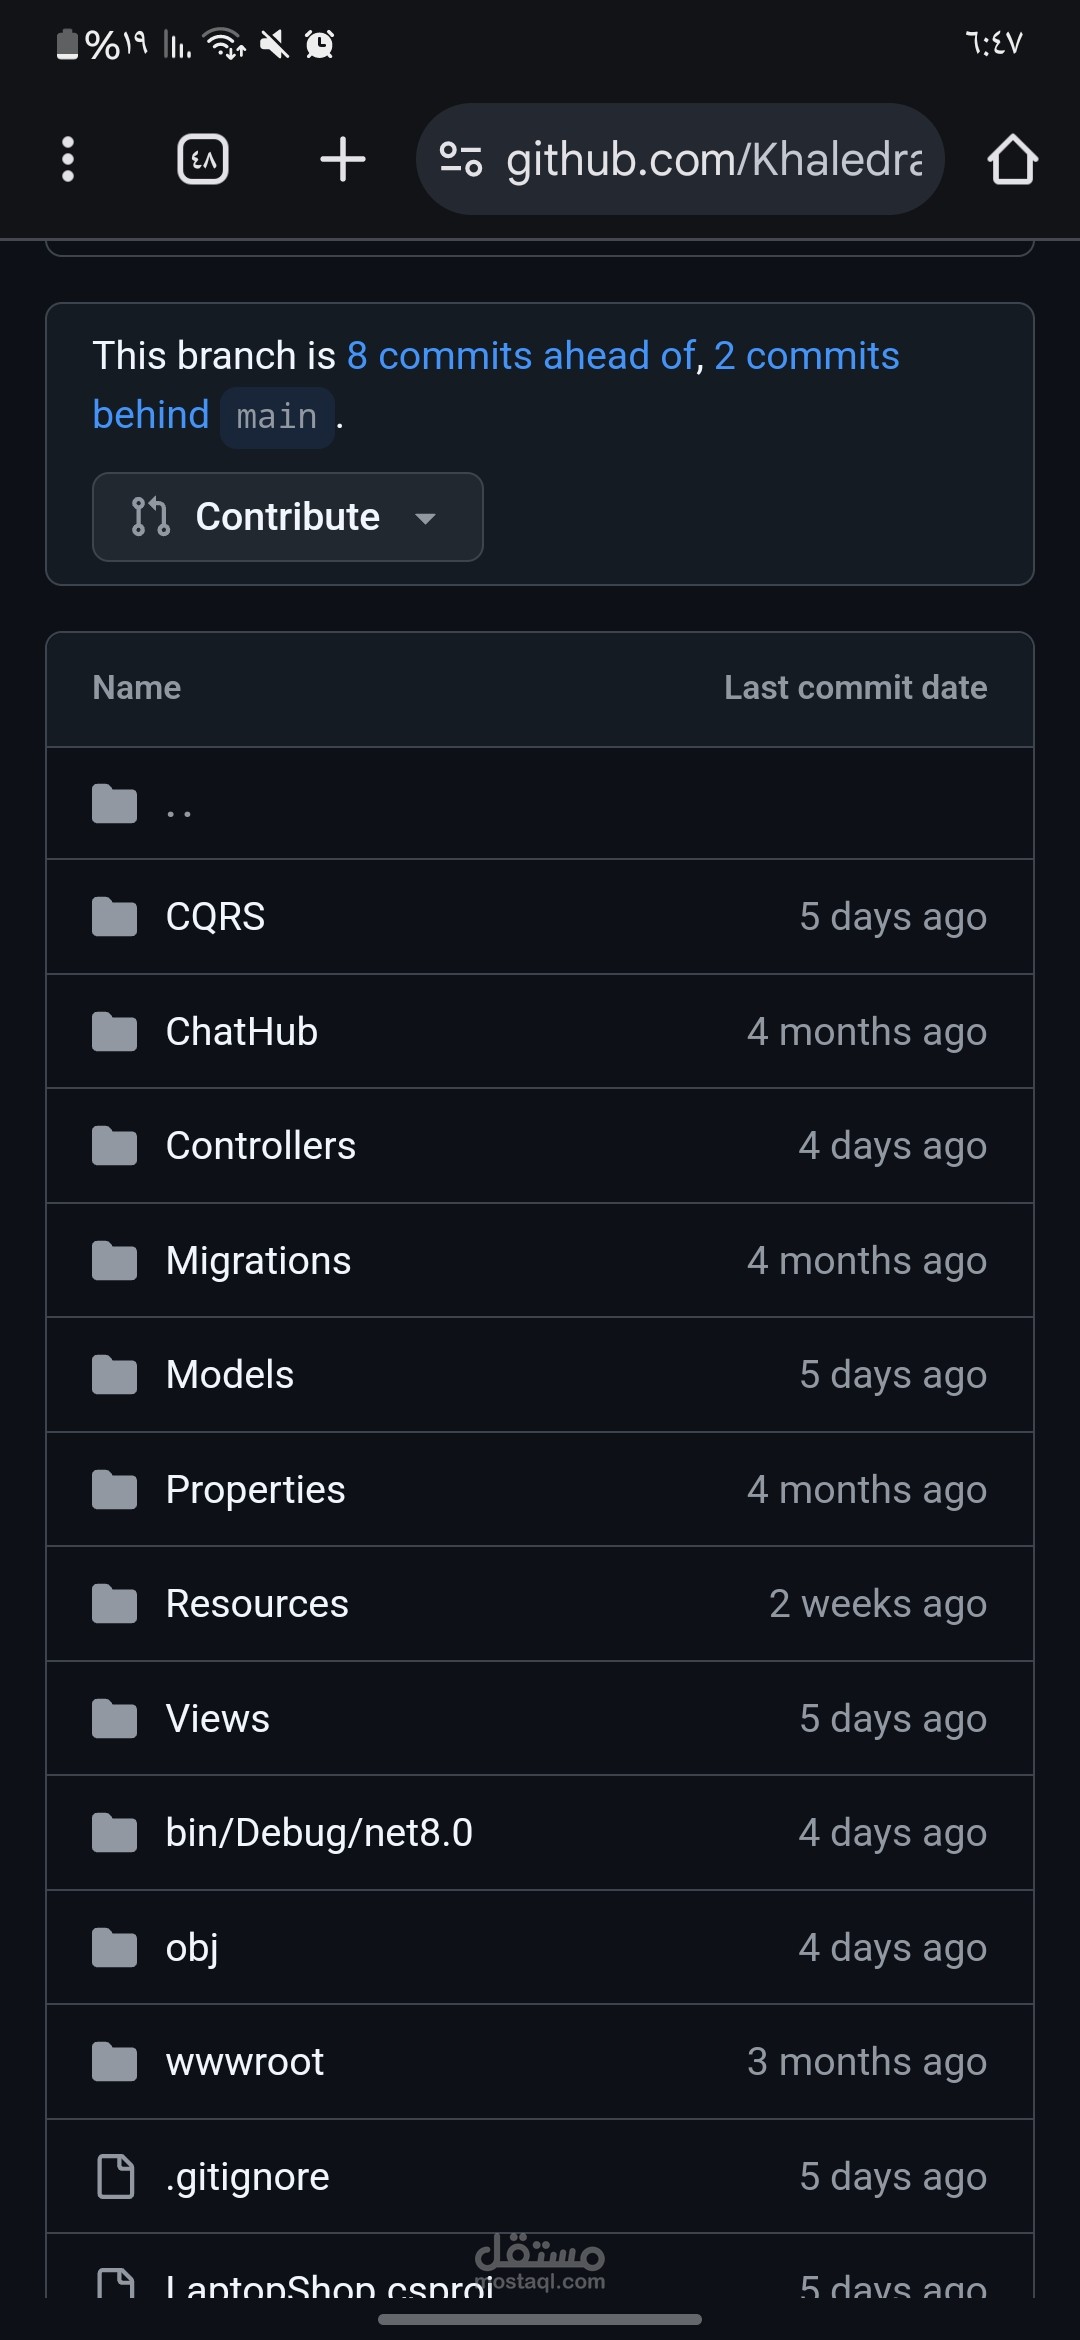Image resolution: width=1080 pixels, height=2340 pixels.
Task: Tap the github.com address bar
Action: 680,159
